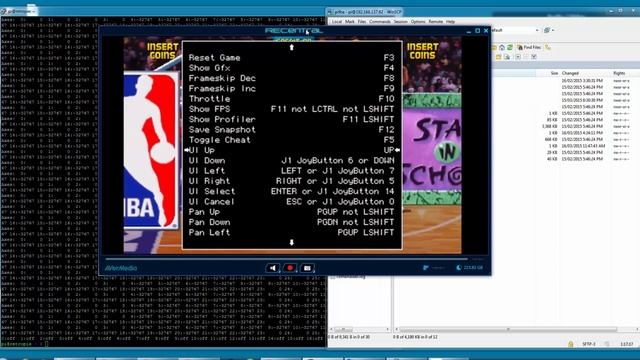The image size is (640, 360).
Task: Click the padlock icon in WinSCP's status bar
Action: (570, 344)
